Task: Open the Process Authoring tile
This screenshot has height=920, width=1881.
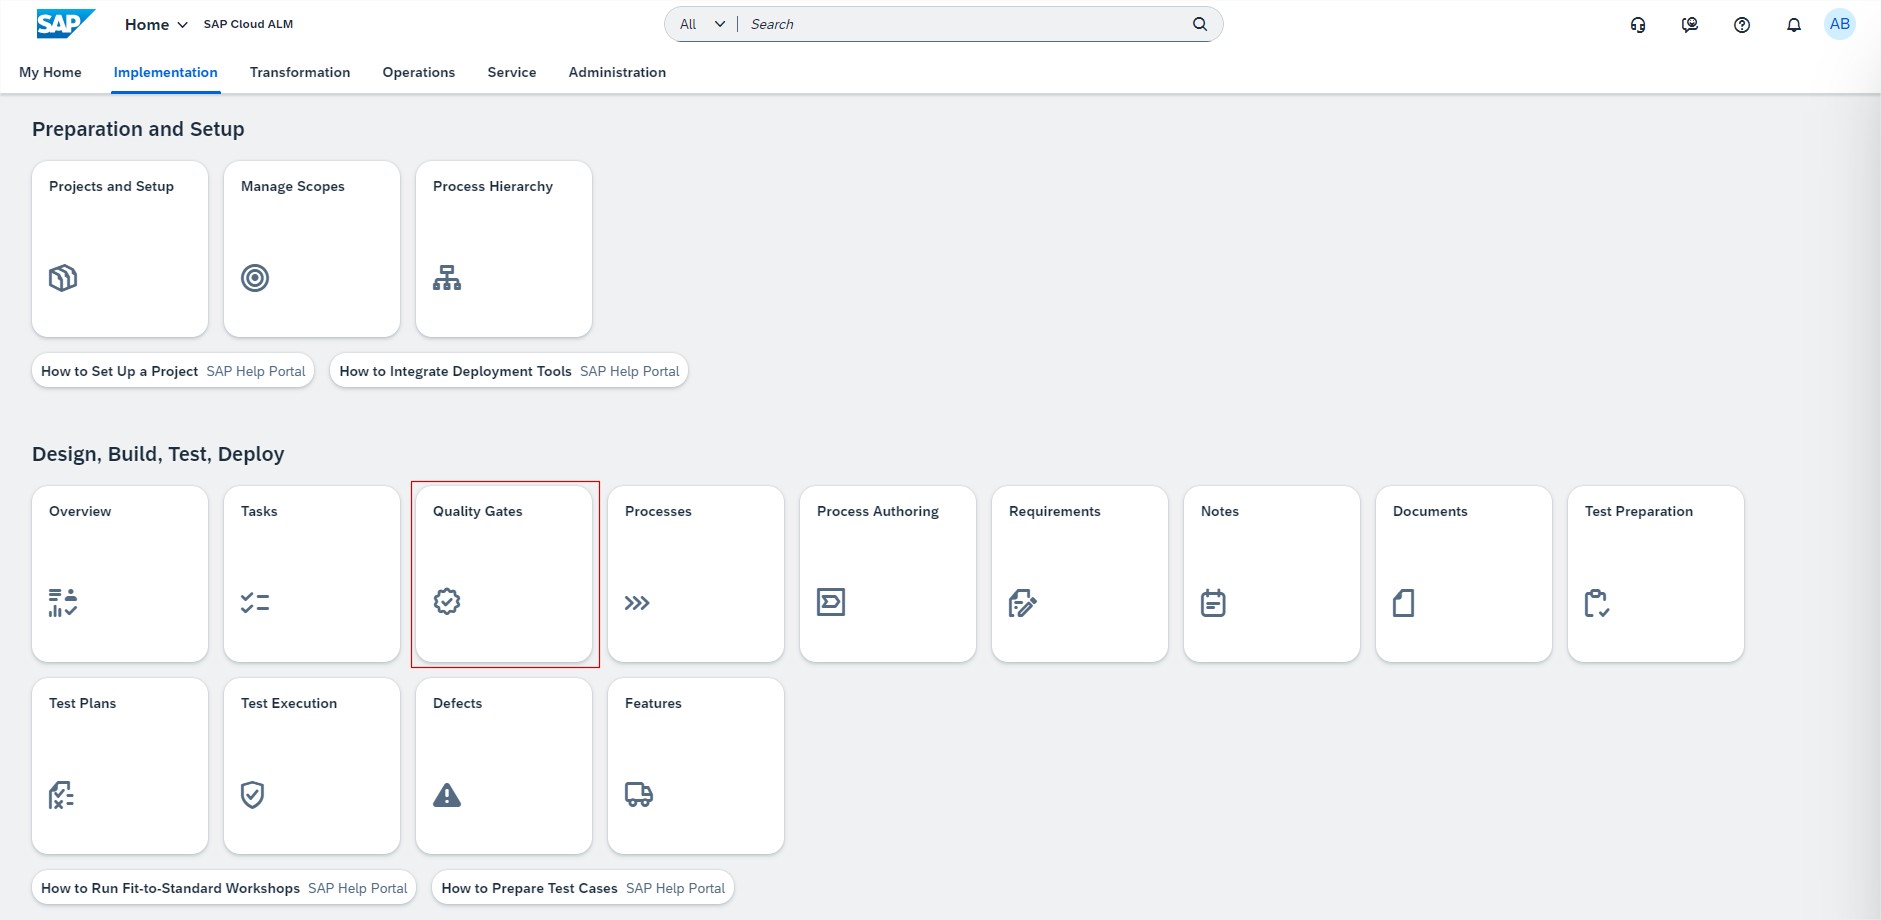Action: click(x=887, y=573)
